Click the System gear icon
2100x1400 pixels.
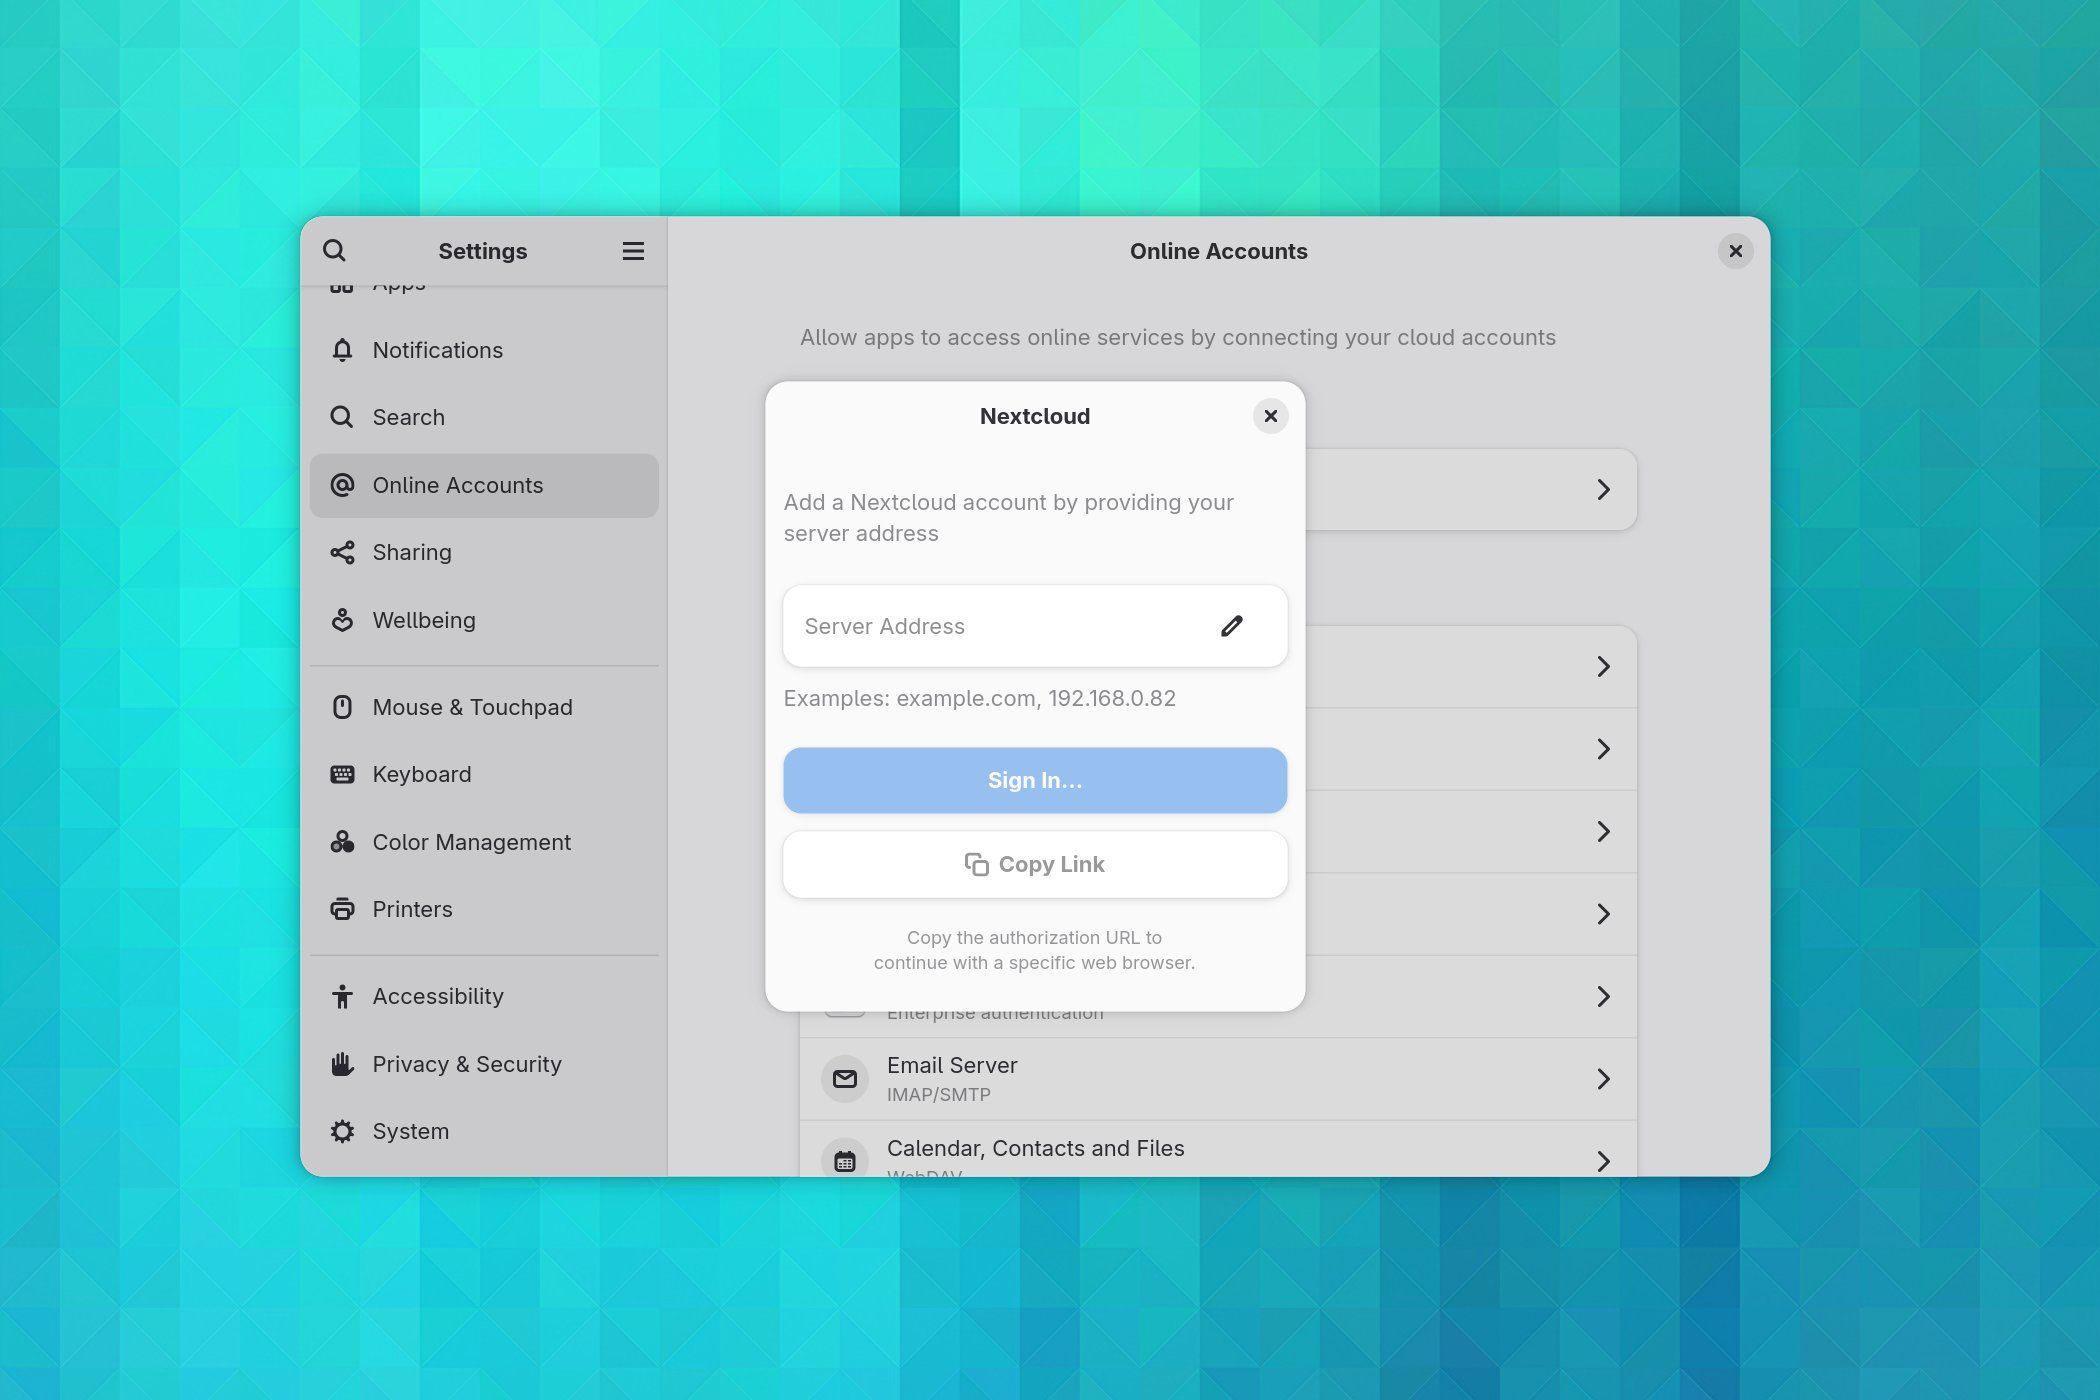tap(342, 1131)
